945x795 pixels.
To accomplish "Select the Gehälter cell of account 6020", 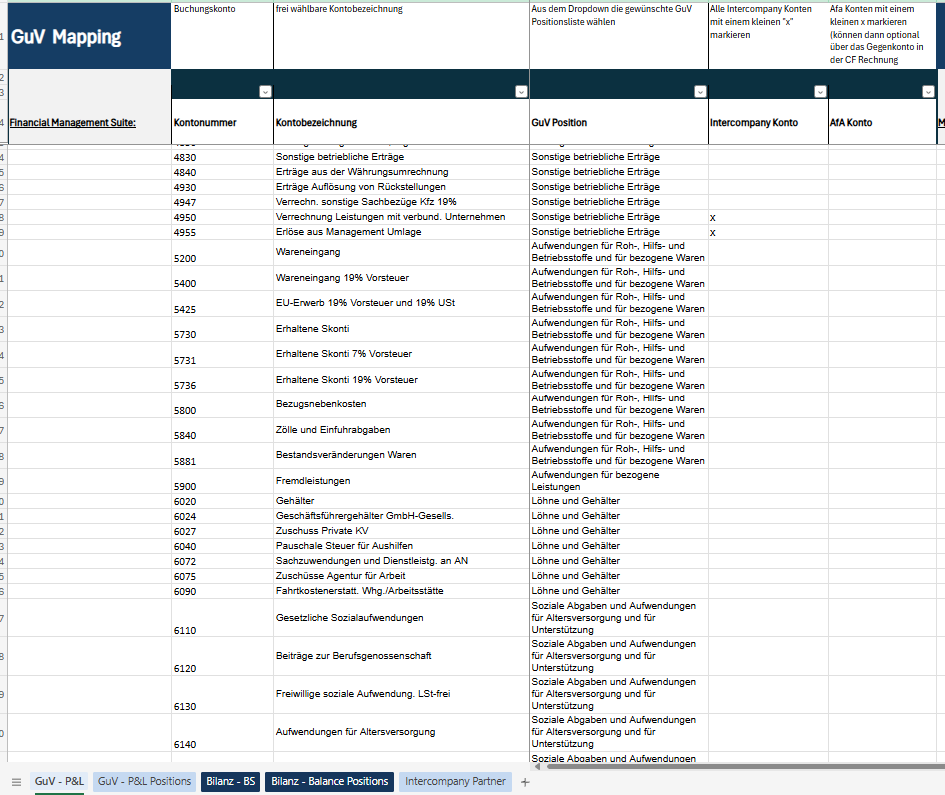I will click(401, 501).
